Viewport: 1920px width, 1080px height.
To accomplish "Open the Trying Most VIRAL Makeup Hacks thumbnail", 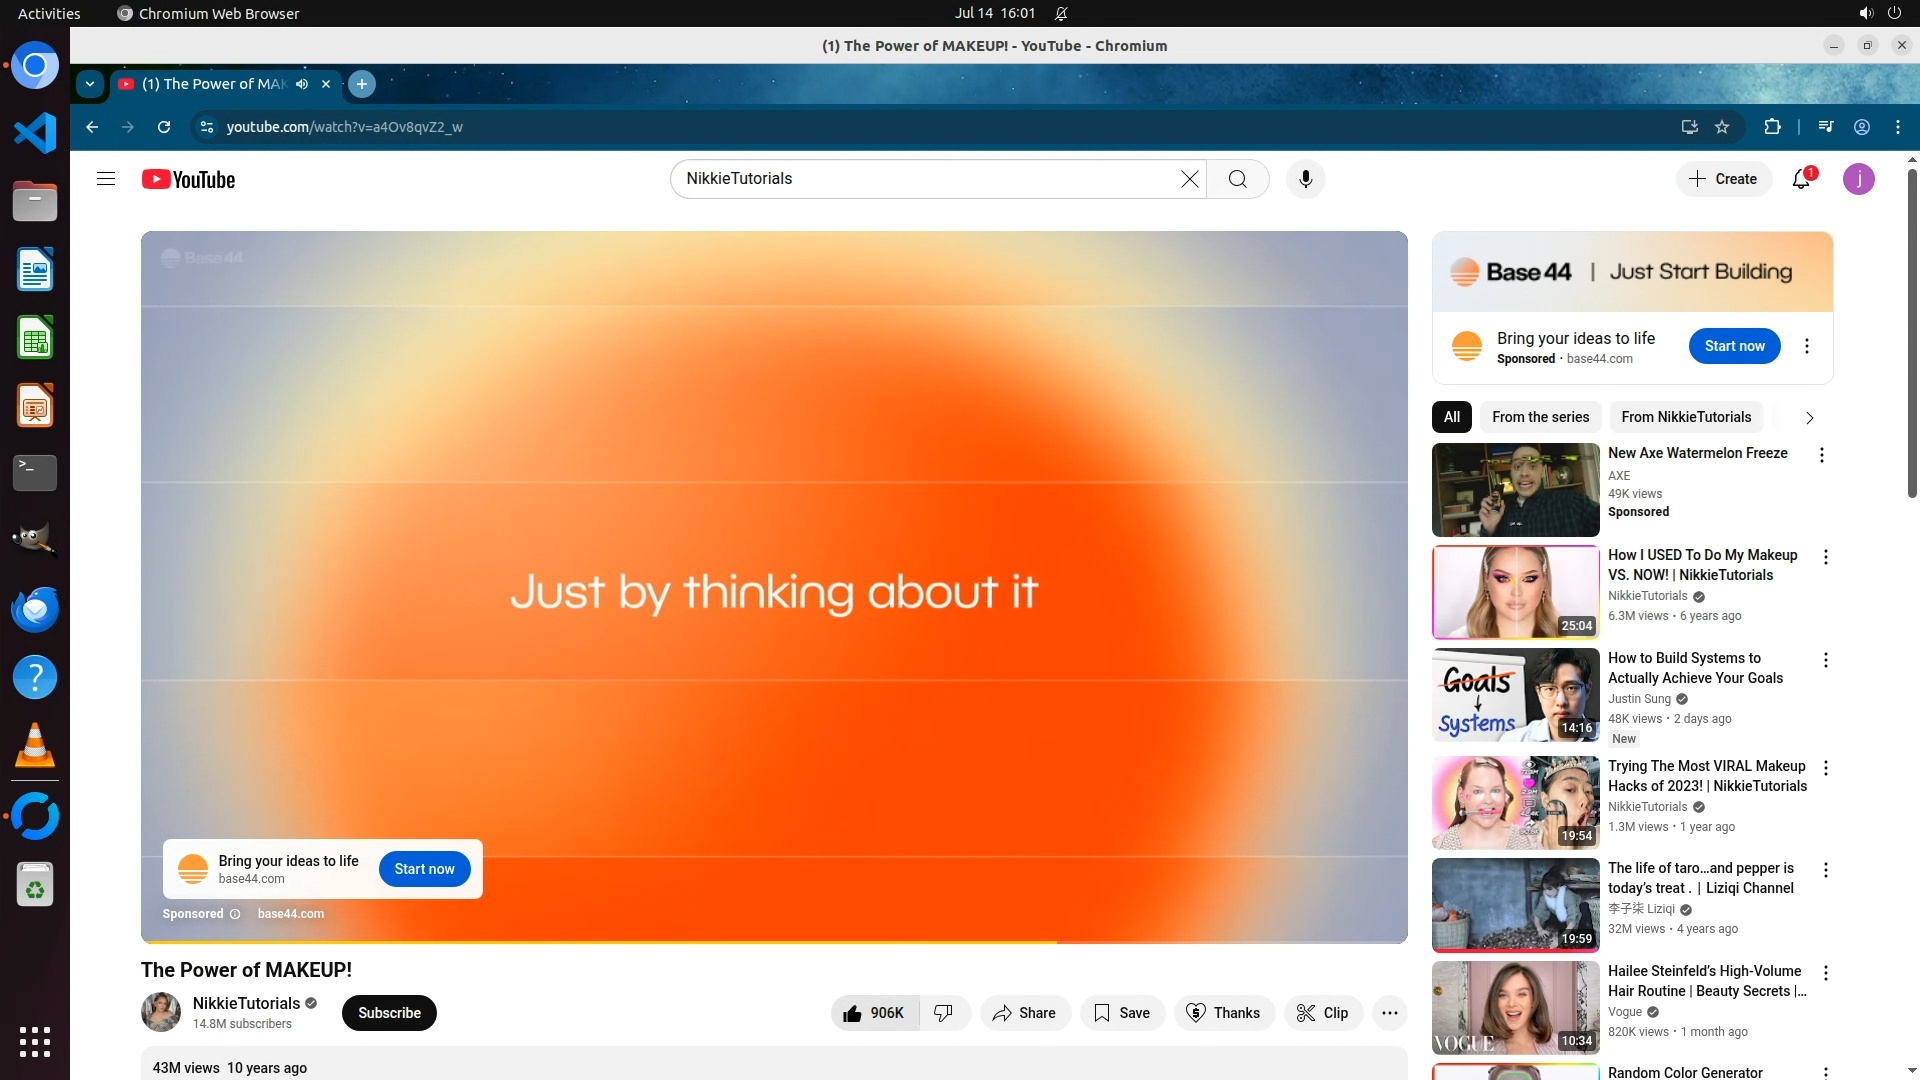I will 1515,803.
